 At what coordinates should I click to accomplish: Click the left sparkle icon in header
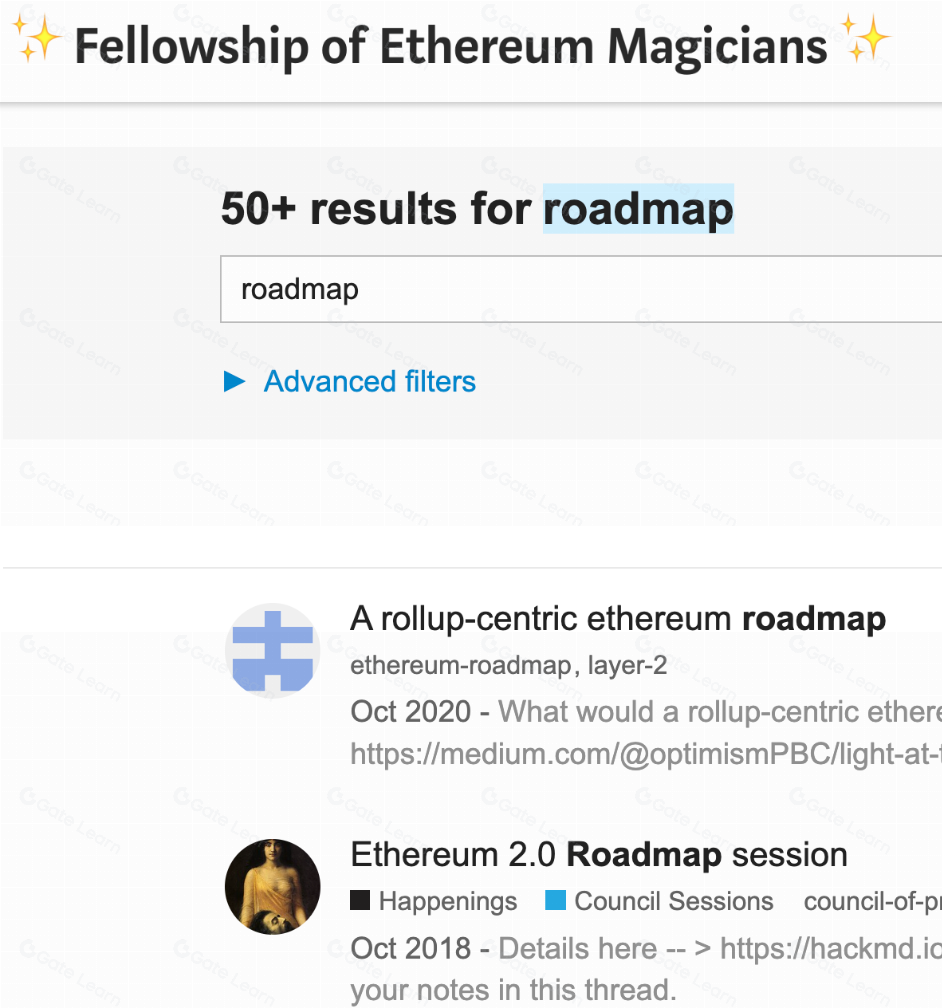coord(38,41)
